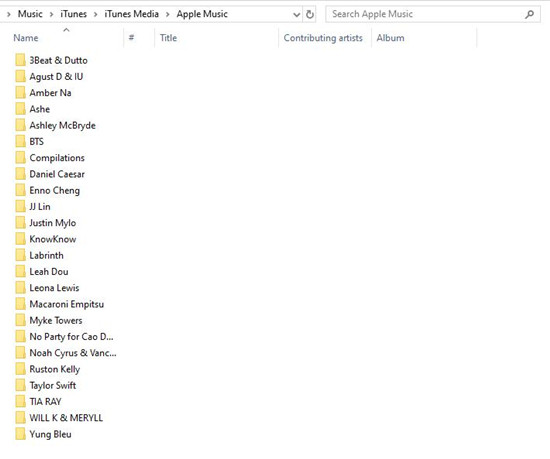
Task: Click the Yung Bleu folder icon
Action: (20, 434)
